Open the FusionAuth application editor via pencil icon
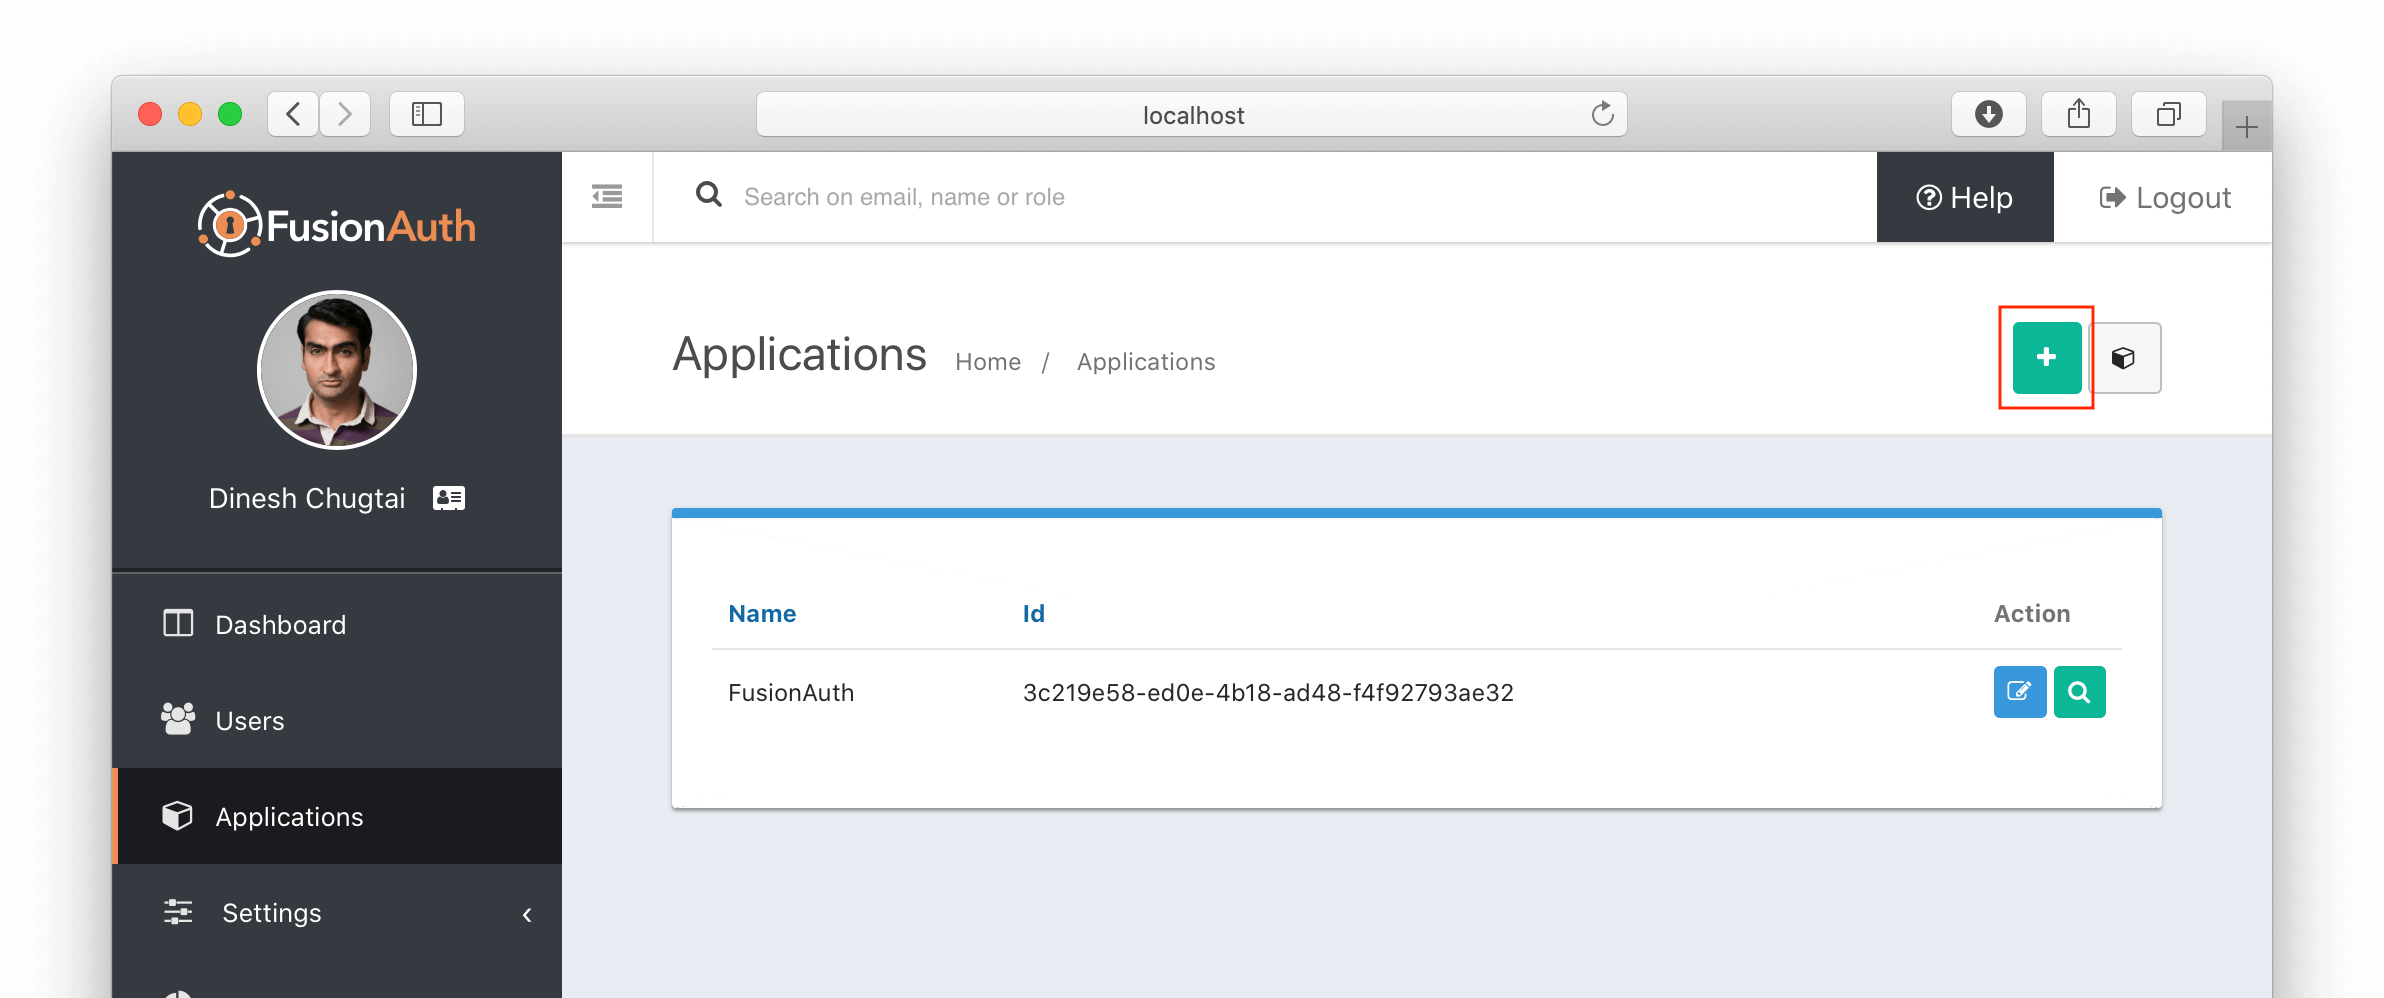 pos(2019,691)
